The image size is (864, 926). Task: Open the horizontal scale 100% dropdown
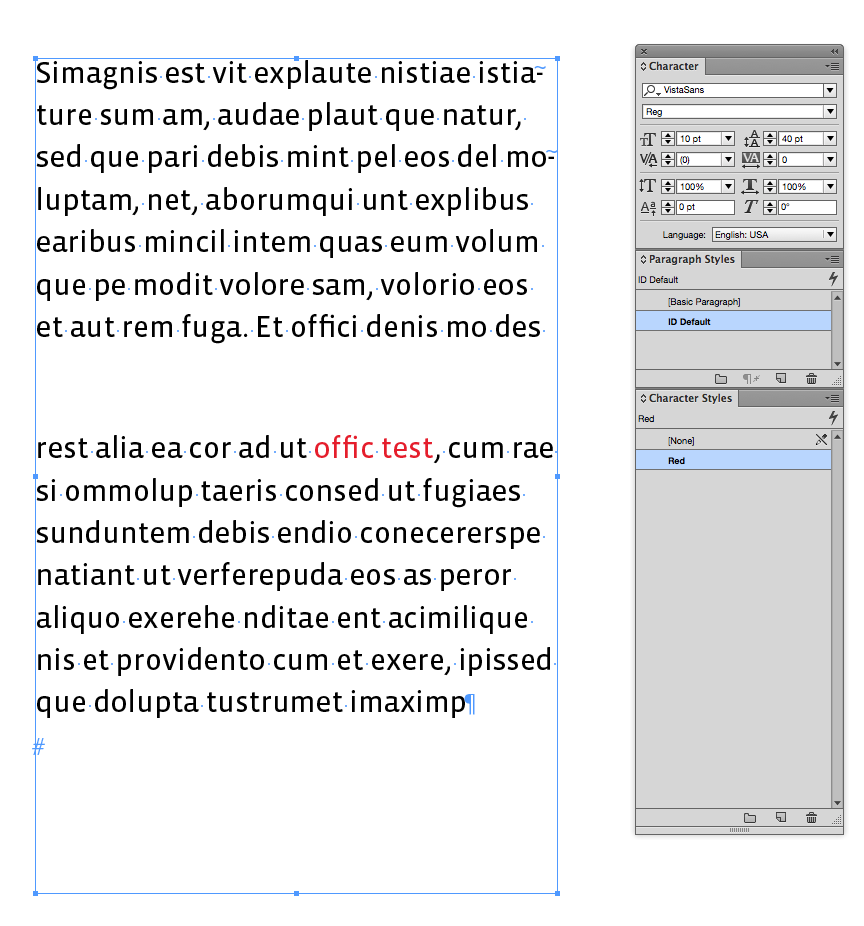[830, 187]
